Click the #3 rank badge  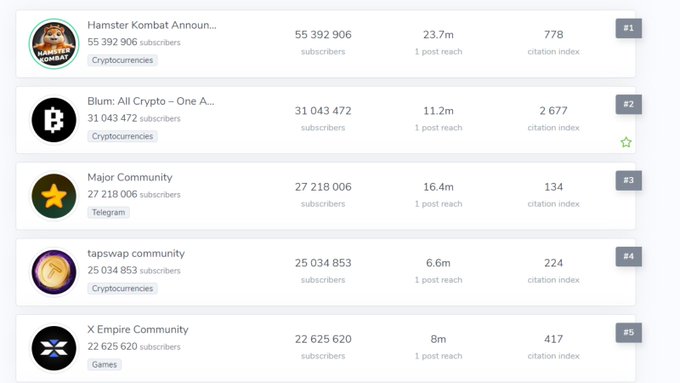click(x=628, y=180)
